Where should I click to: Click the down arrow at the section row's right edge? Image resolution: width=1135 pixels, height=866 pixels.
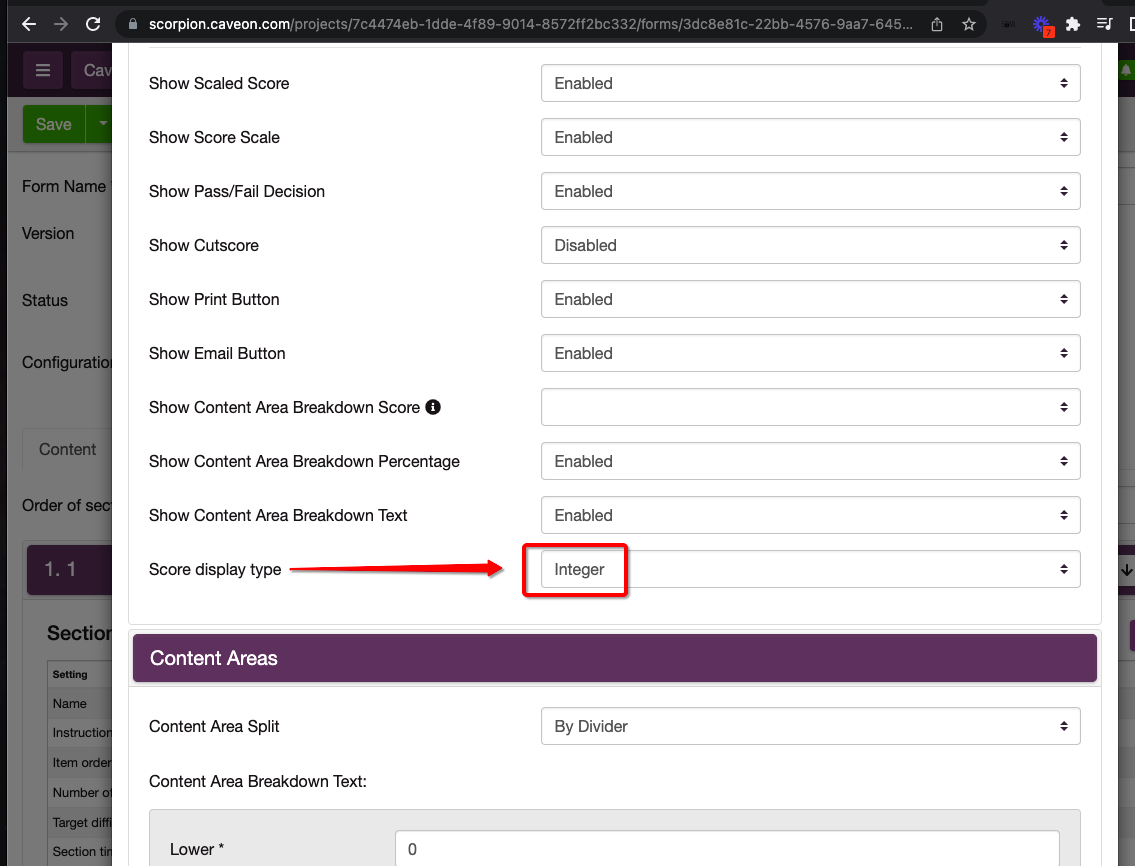pos(1126,570)
